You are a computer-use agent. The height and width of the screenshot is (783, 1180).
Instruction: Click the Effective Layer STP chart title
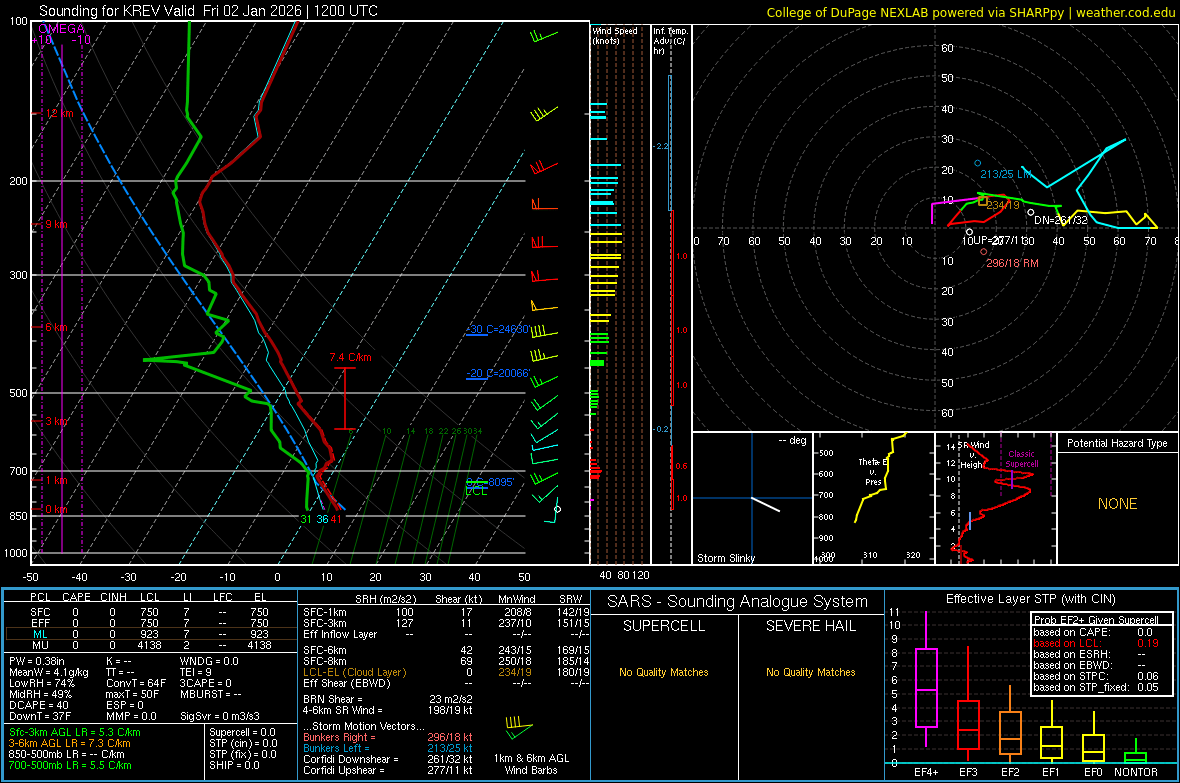coord(1030,599)
